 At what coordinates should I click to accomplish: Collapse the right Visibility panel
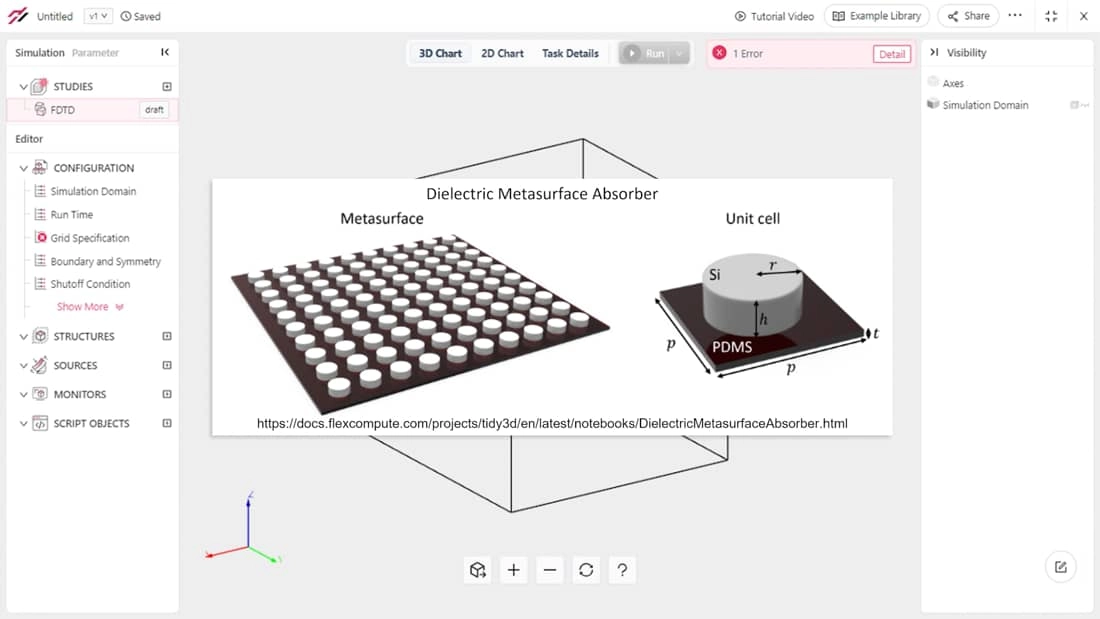coord(934,53)
